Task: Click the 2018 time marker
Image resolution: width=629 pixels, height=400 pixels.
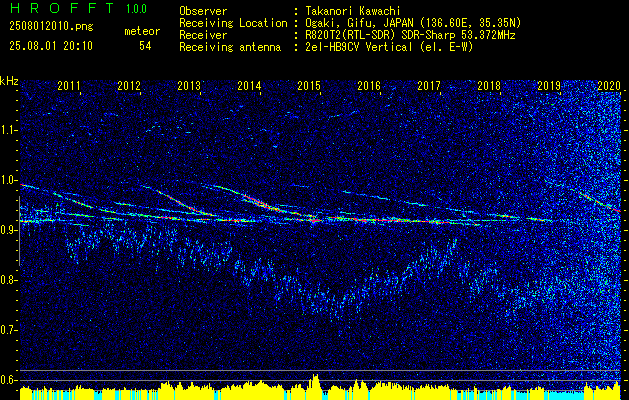Action: (x=489, y=85)
